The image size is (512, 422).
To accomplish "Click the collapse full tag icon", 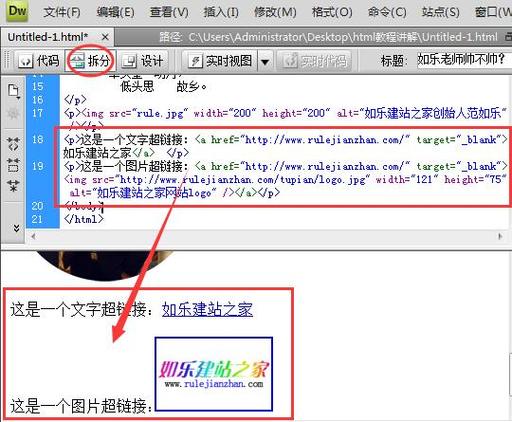I will click(14, 143).
